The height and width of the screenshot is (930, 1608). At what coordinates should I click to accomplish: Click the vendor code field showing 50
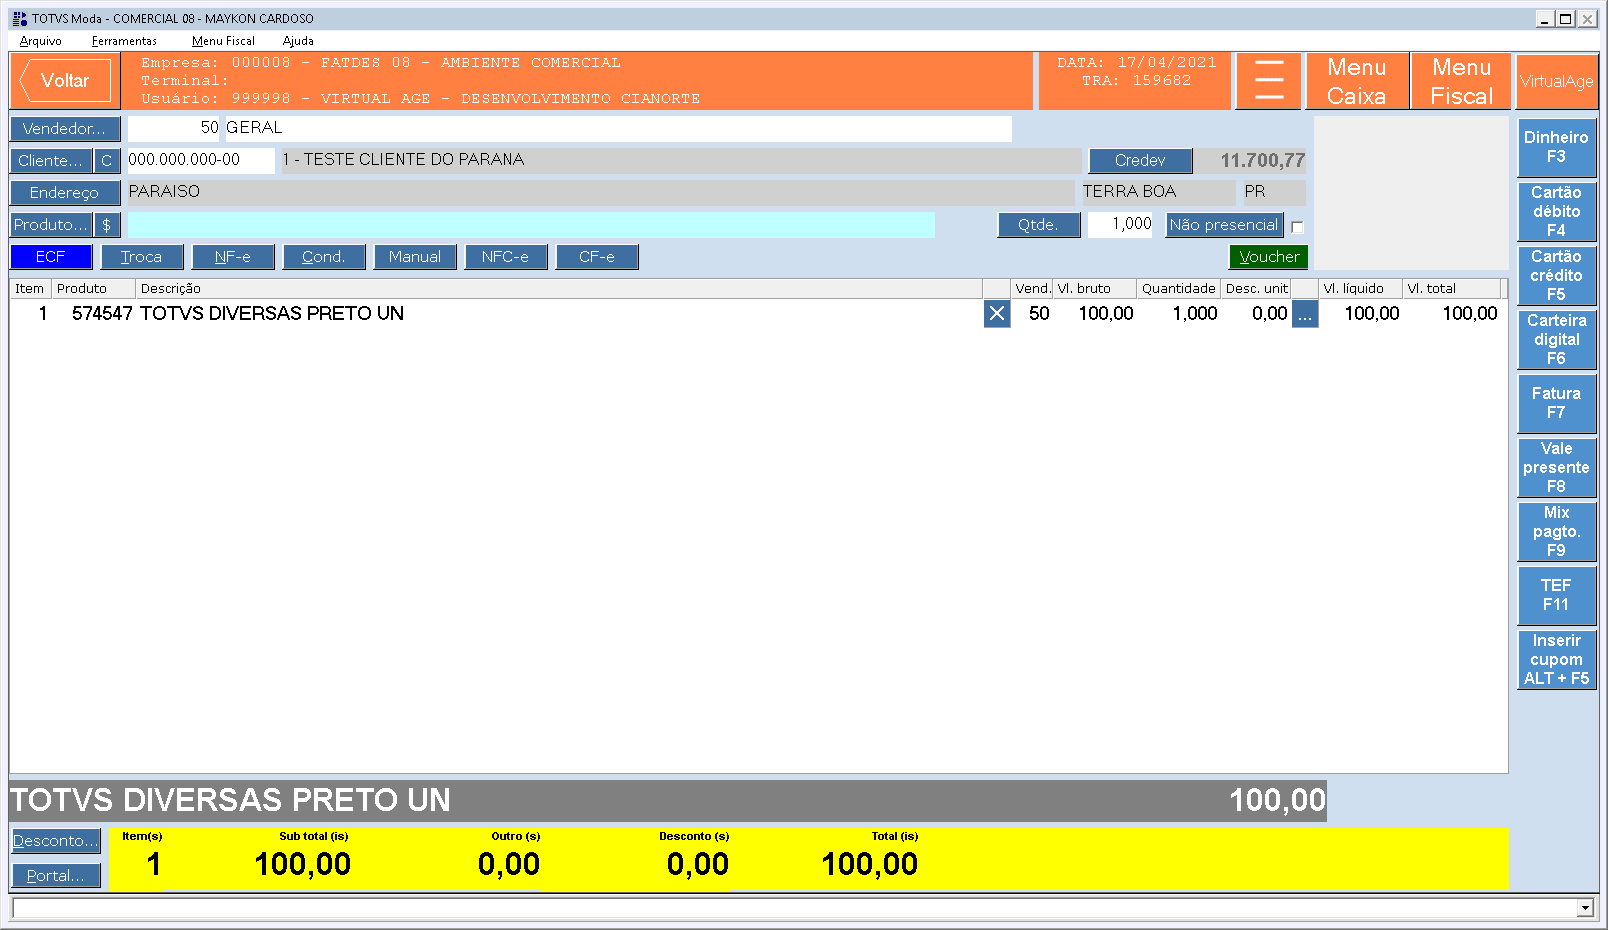point(174,128)
